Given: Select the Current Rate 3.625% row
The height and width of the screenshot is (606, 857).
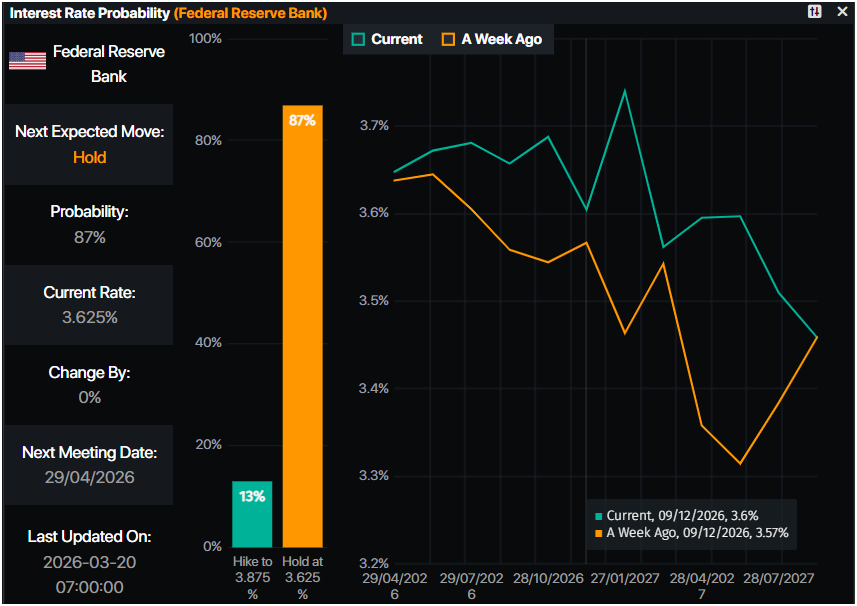Looking at the screenshot, I should [x=89, y=305].
